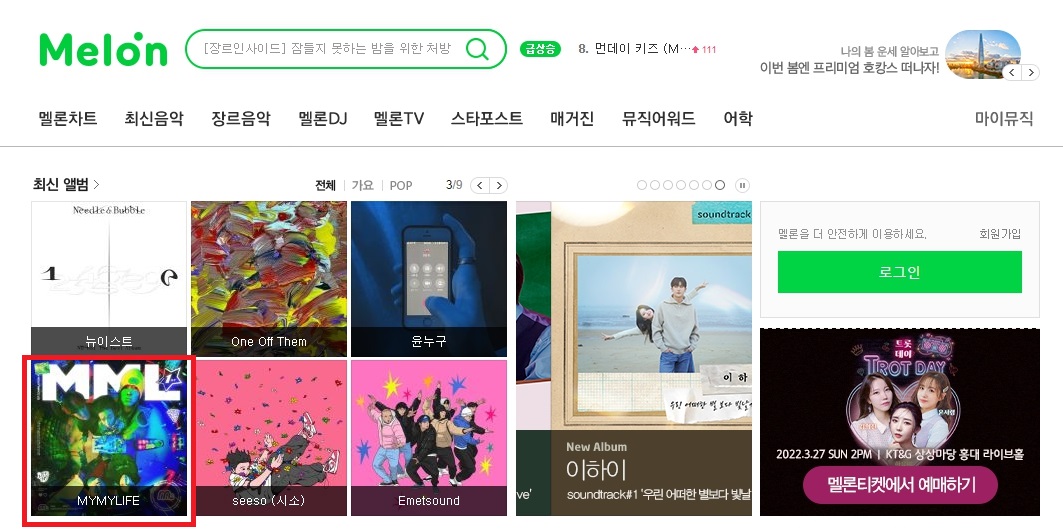The image size is (1063, 531).
Task: Select the fourth banner indicator dot
Action: click(681, 185)
